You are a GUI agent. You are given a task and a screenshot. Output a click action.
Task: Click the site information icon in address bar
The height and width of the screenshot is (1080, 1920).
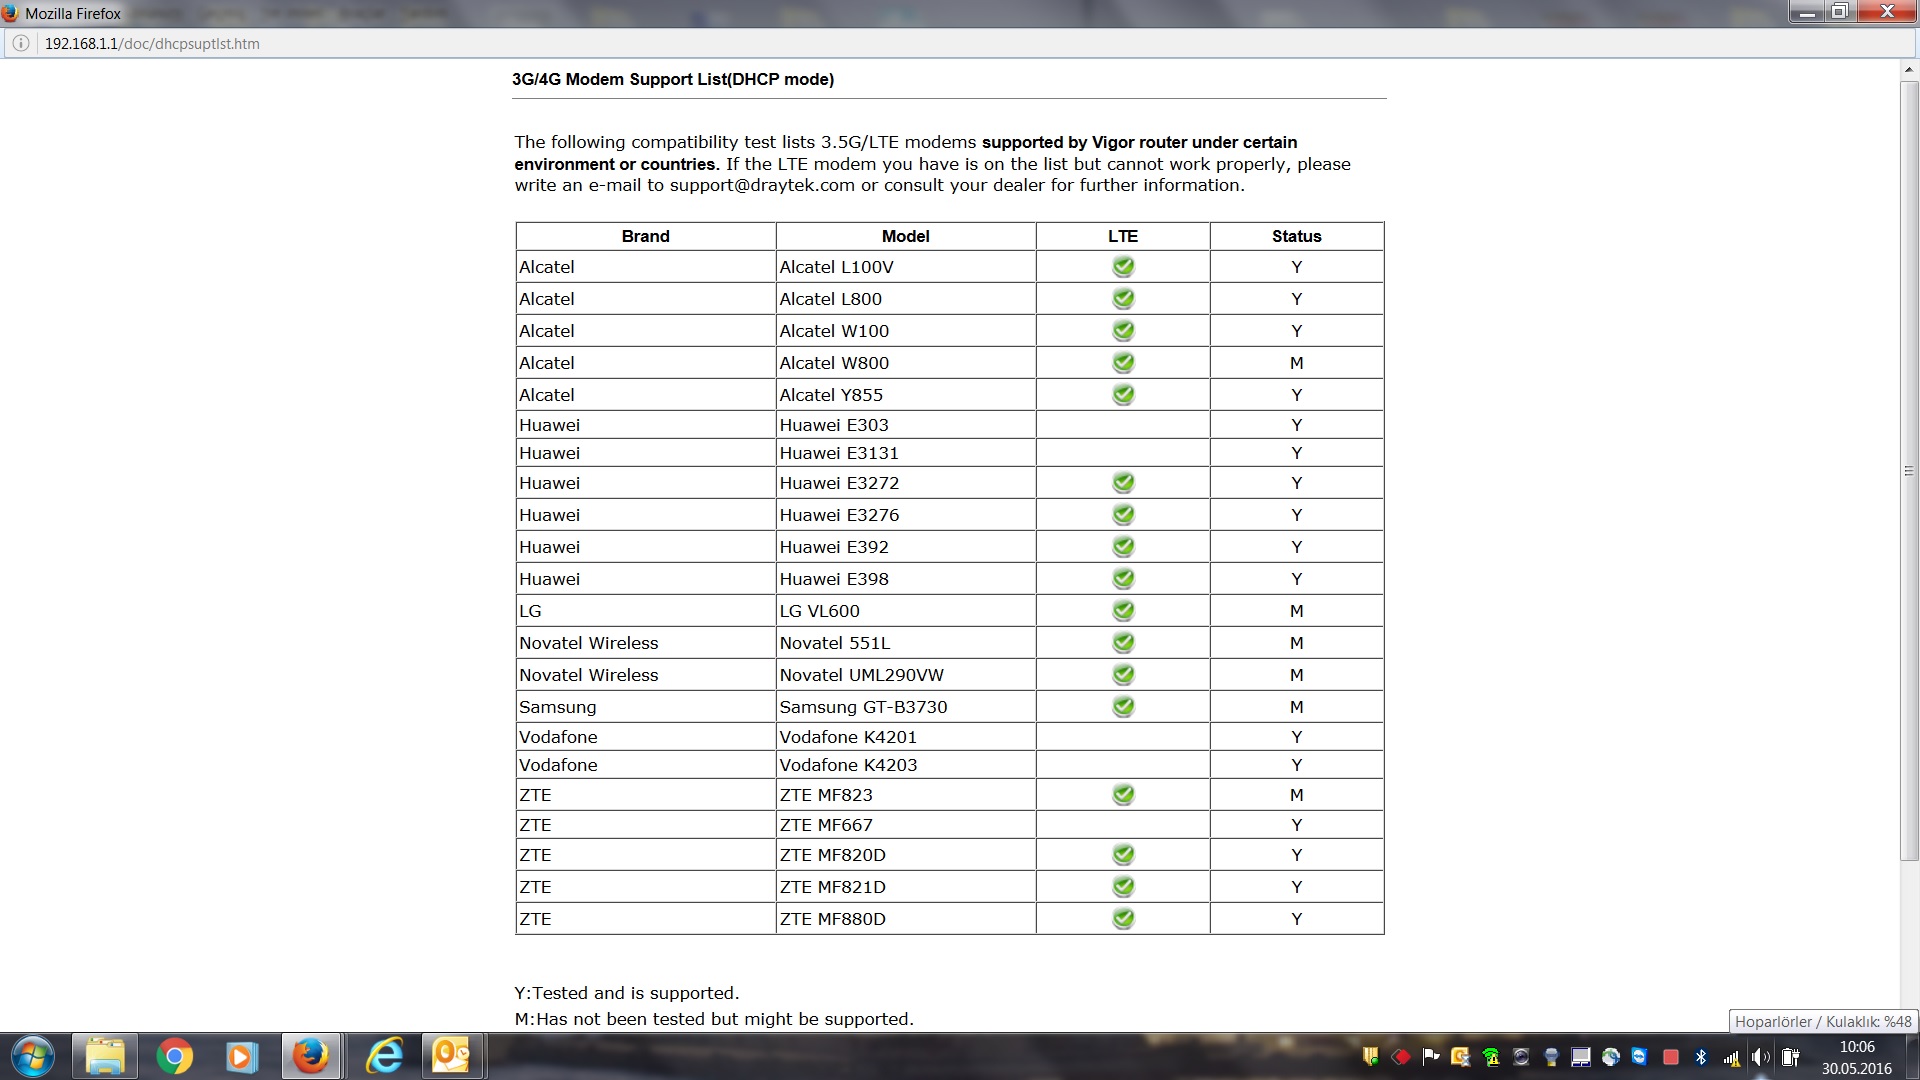20,44
